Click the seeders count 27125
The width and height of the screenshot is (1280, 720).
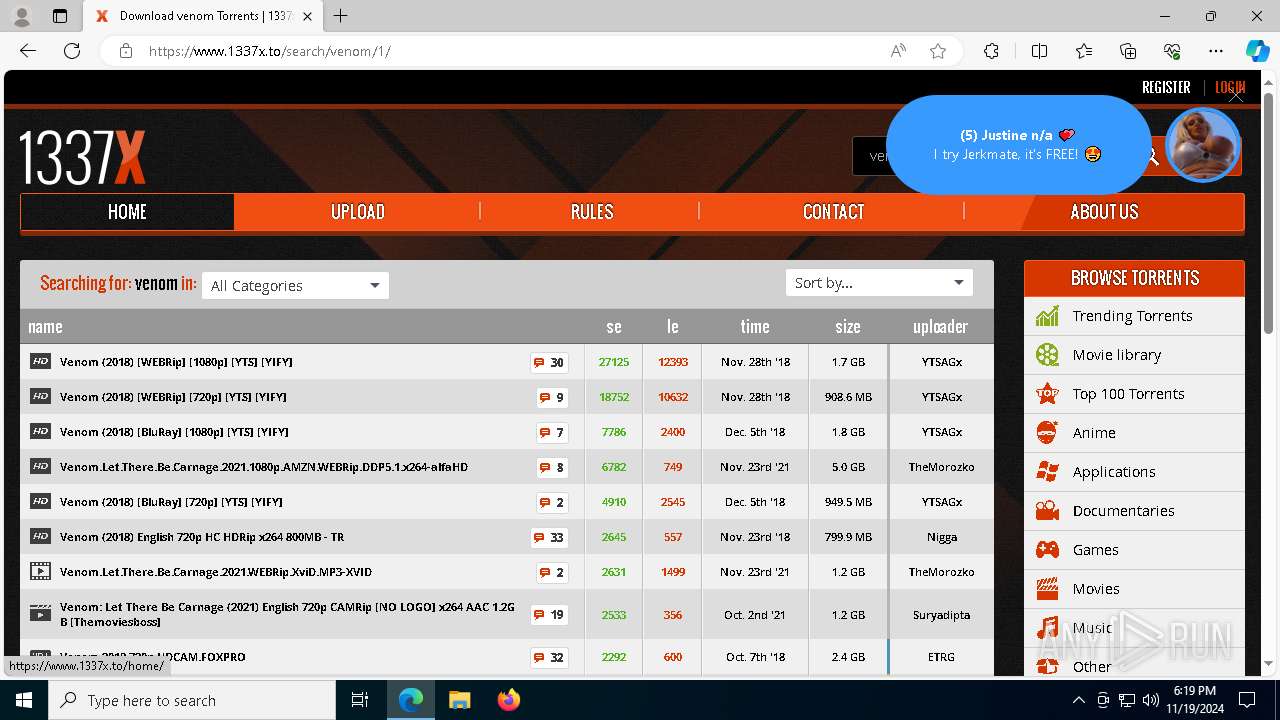[614, 362]
